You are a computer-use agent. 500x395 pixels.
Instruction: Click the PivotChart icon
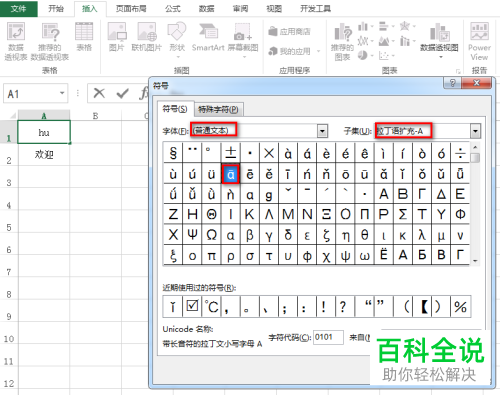[x=439, y=39]
